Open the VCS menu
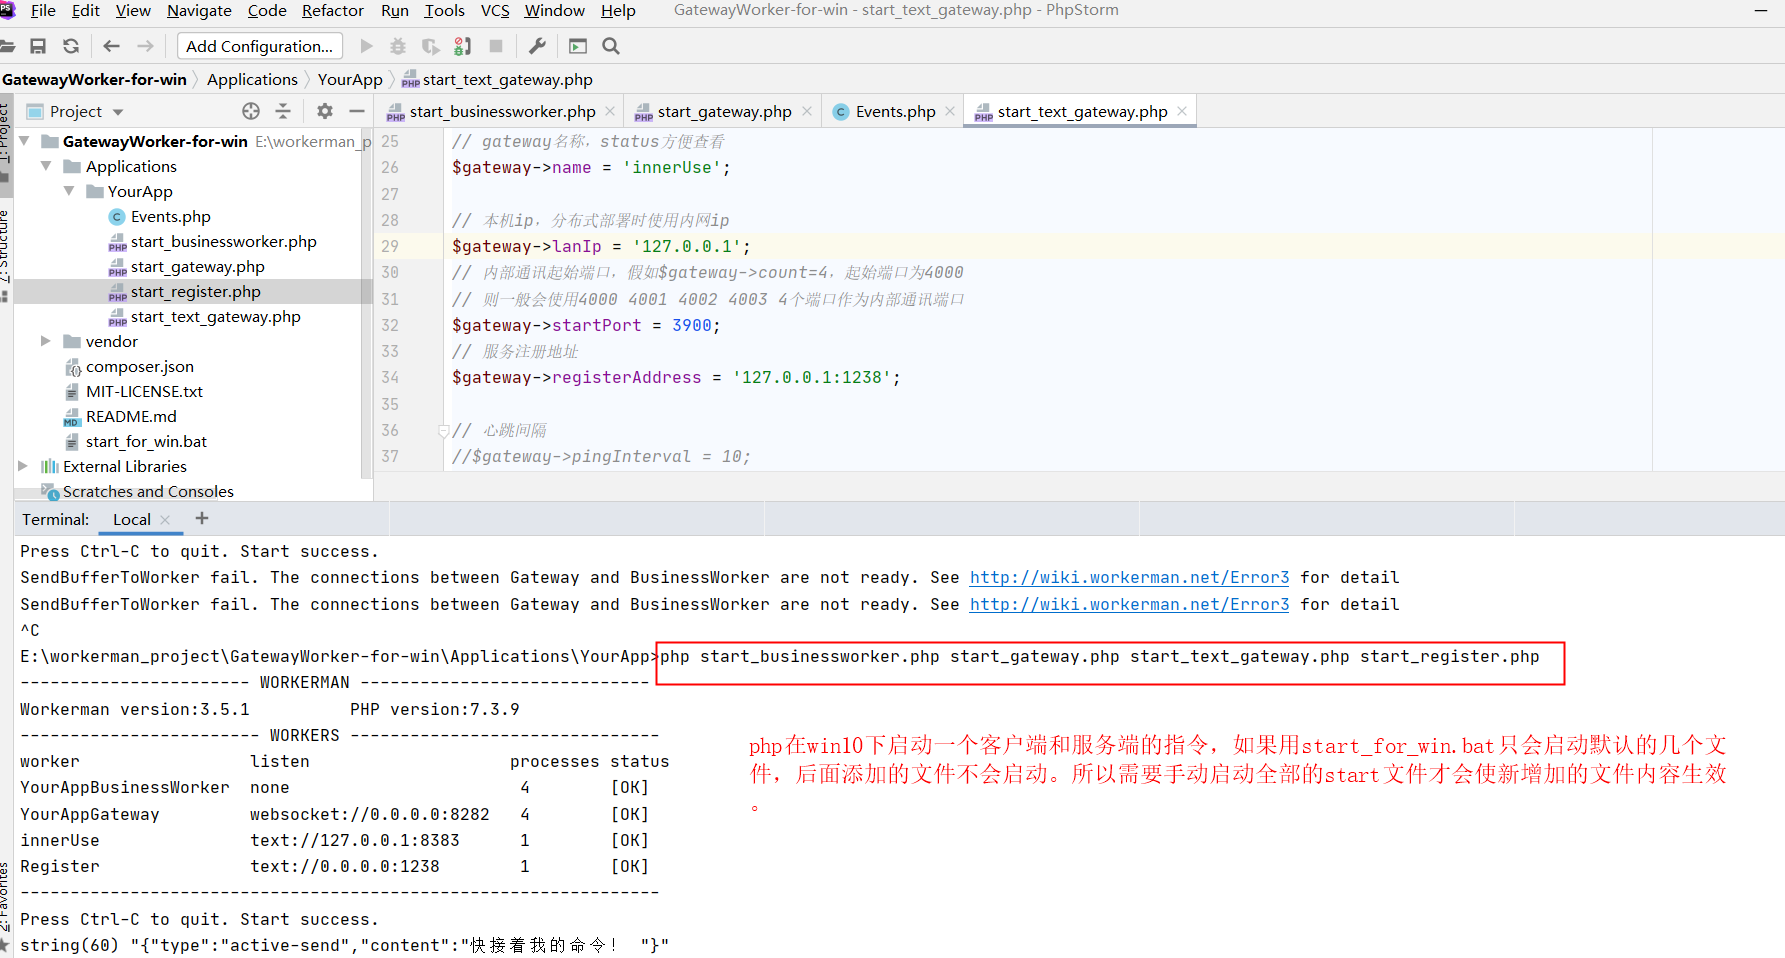The height and width of the screenshot is (958, 1785). click(x=495, y=10)
